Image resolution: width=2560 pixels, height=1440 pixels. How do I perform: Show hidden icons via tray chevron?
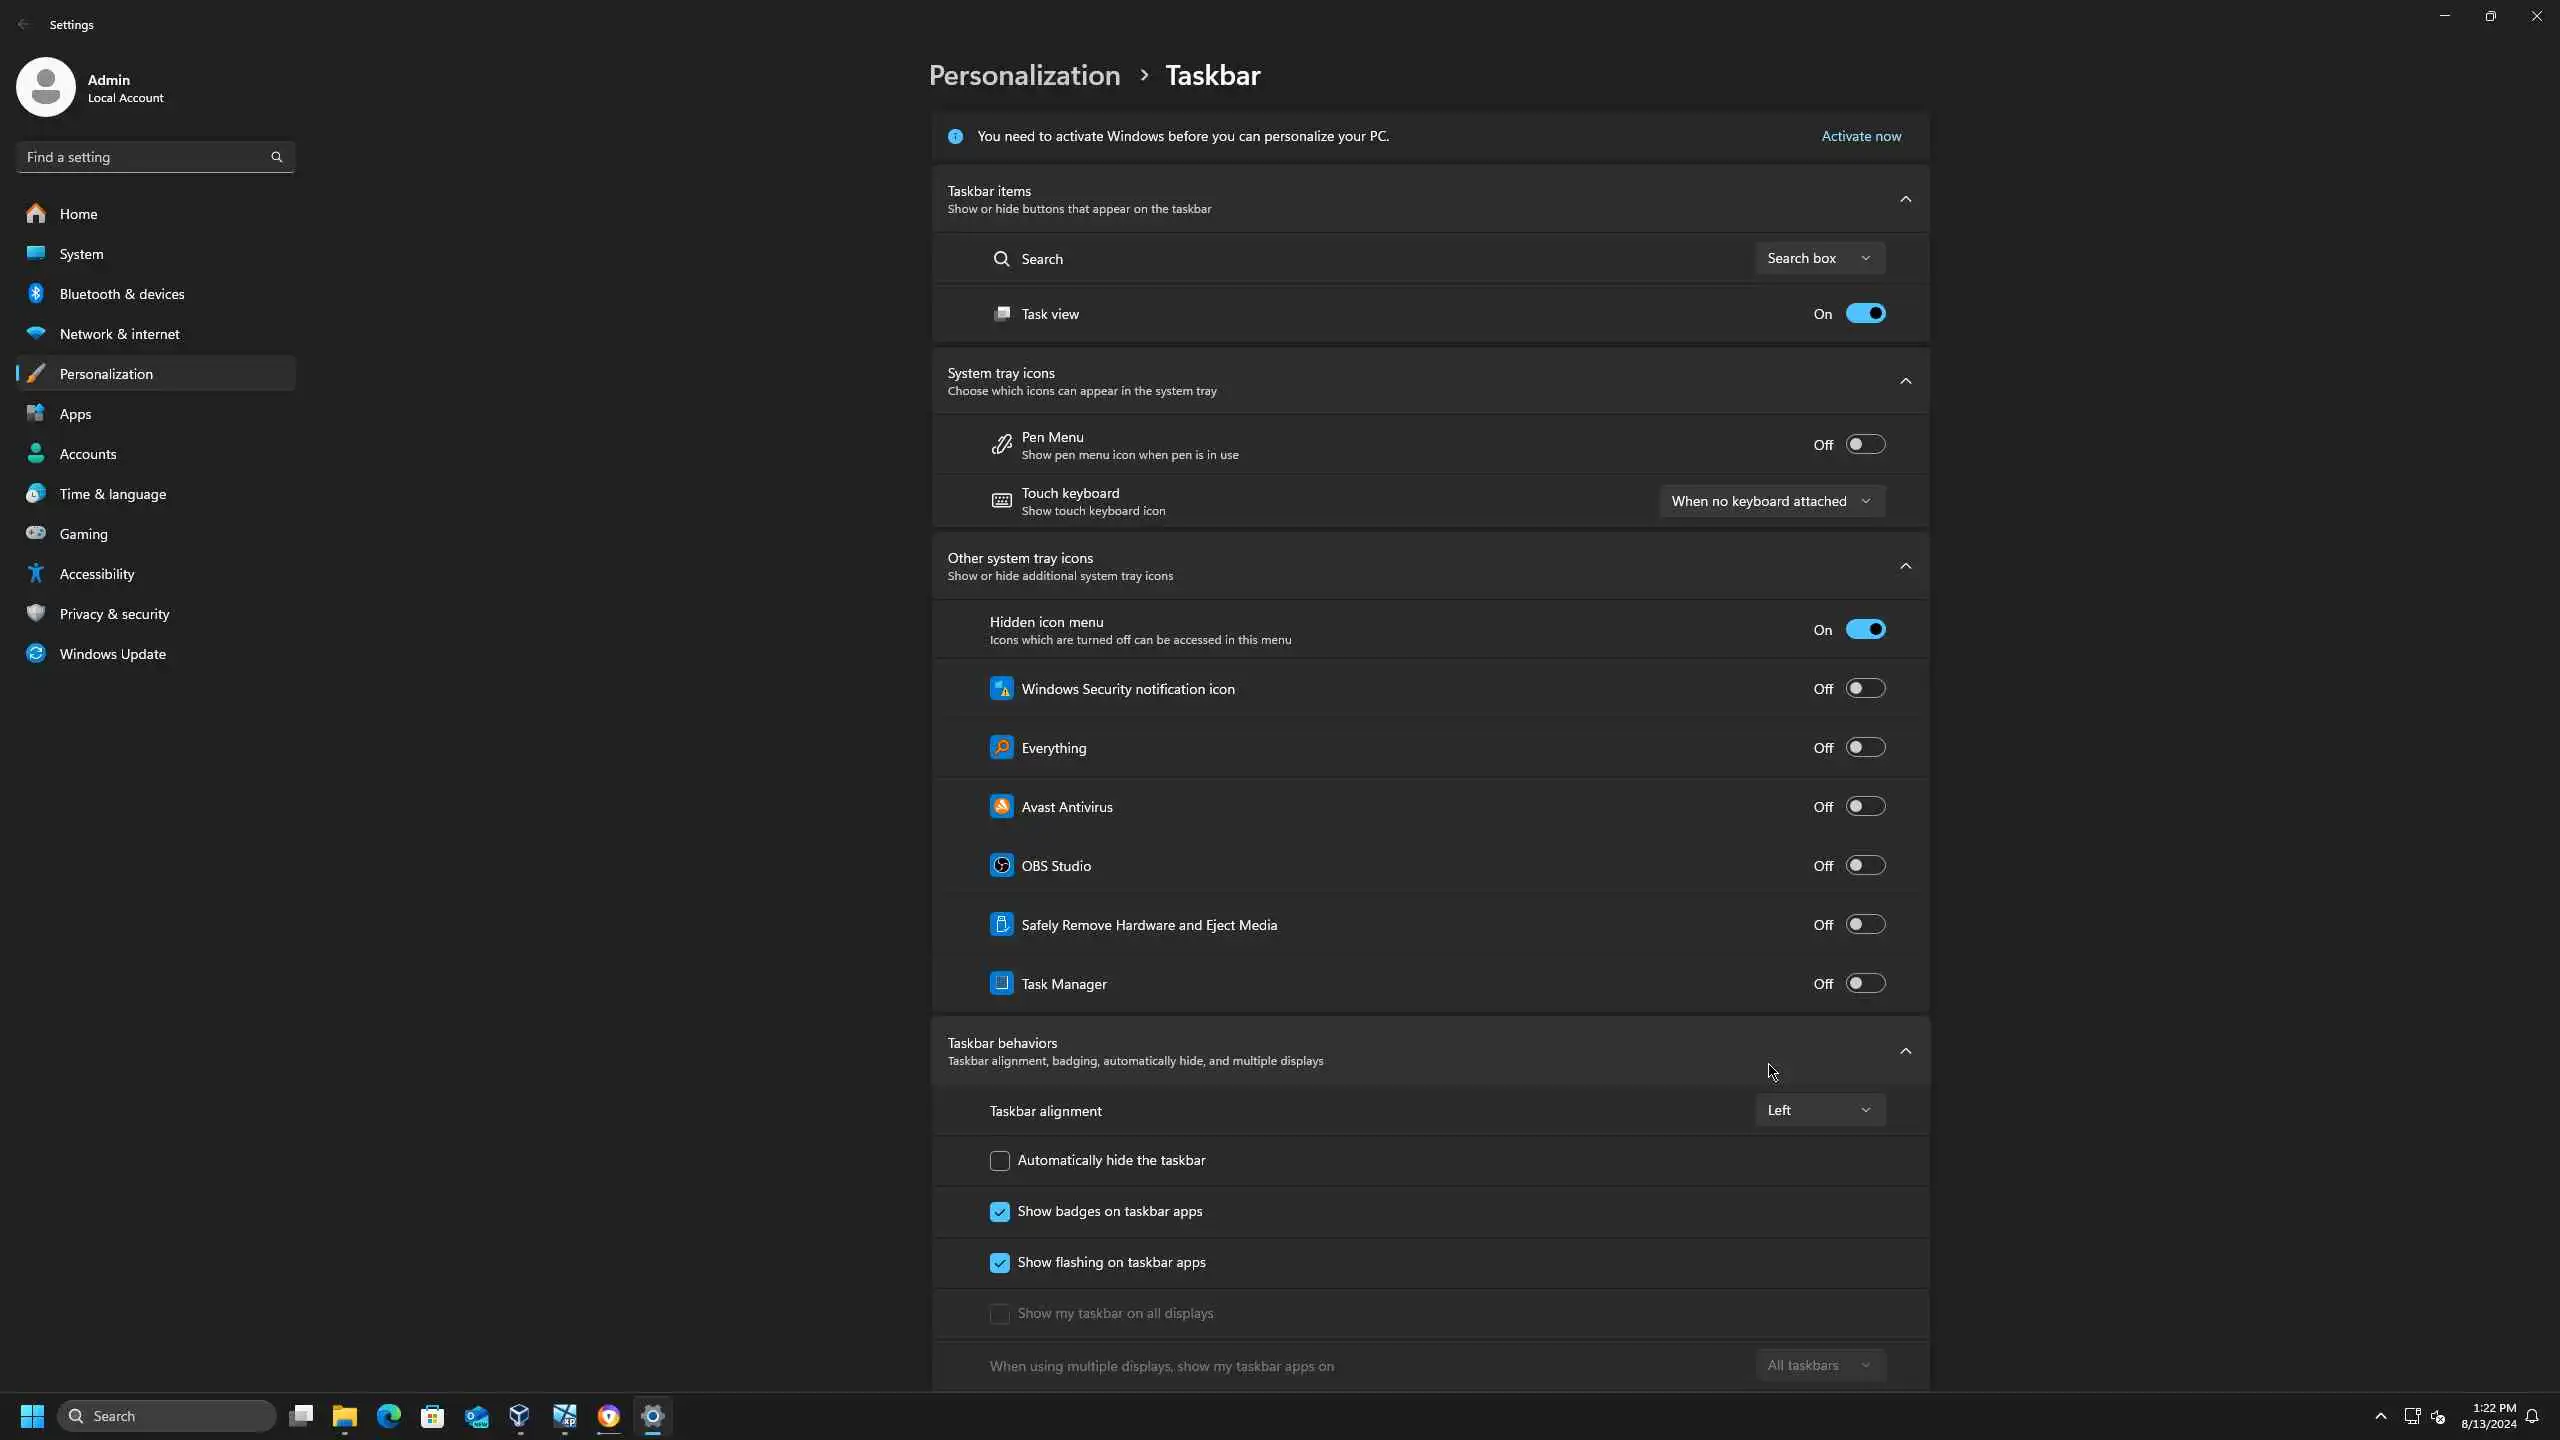pos(2381,1416)
